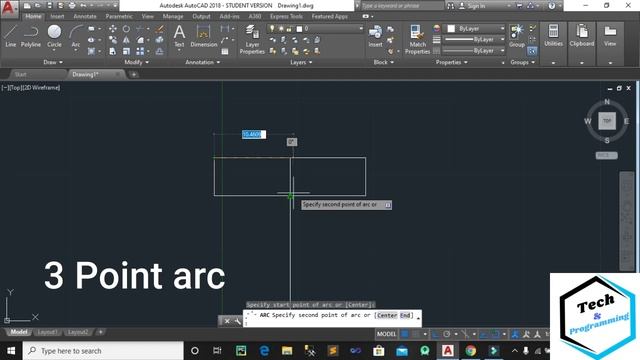Image resolution: width=640 pixels, height=360 pixels.
Task: Toggle object snap tracking in status bar
Action: tap(484, 334)
